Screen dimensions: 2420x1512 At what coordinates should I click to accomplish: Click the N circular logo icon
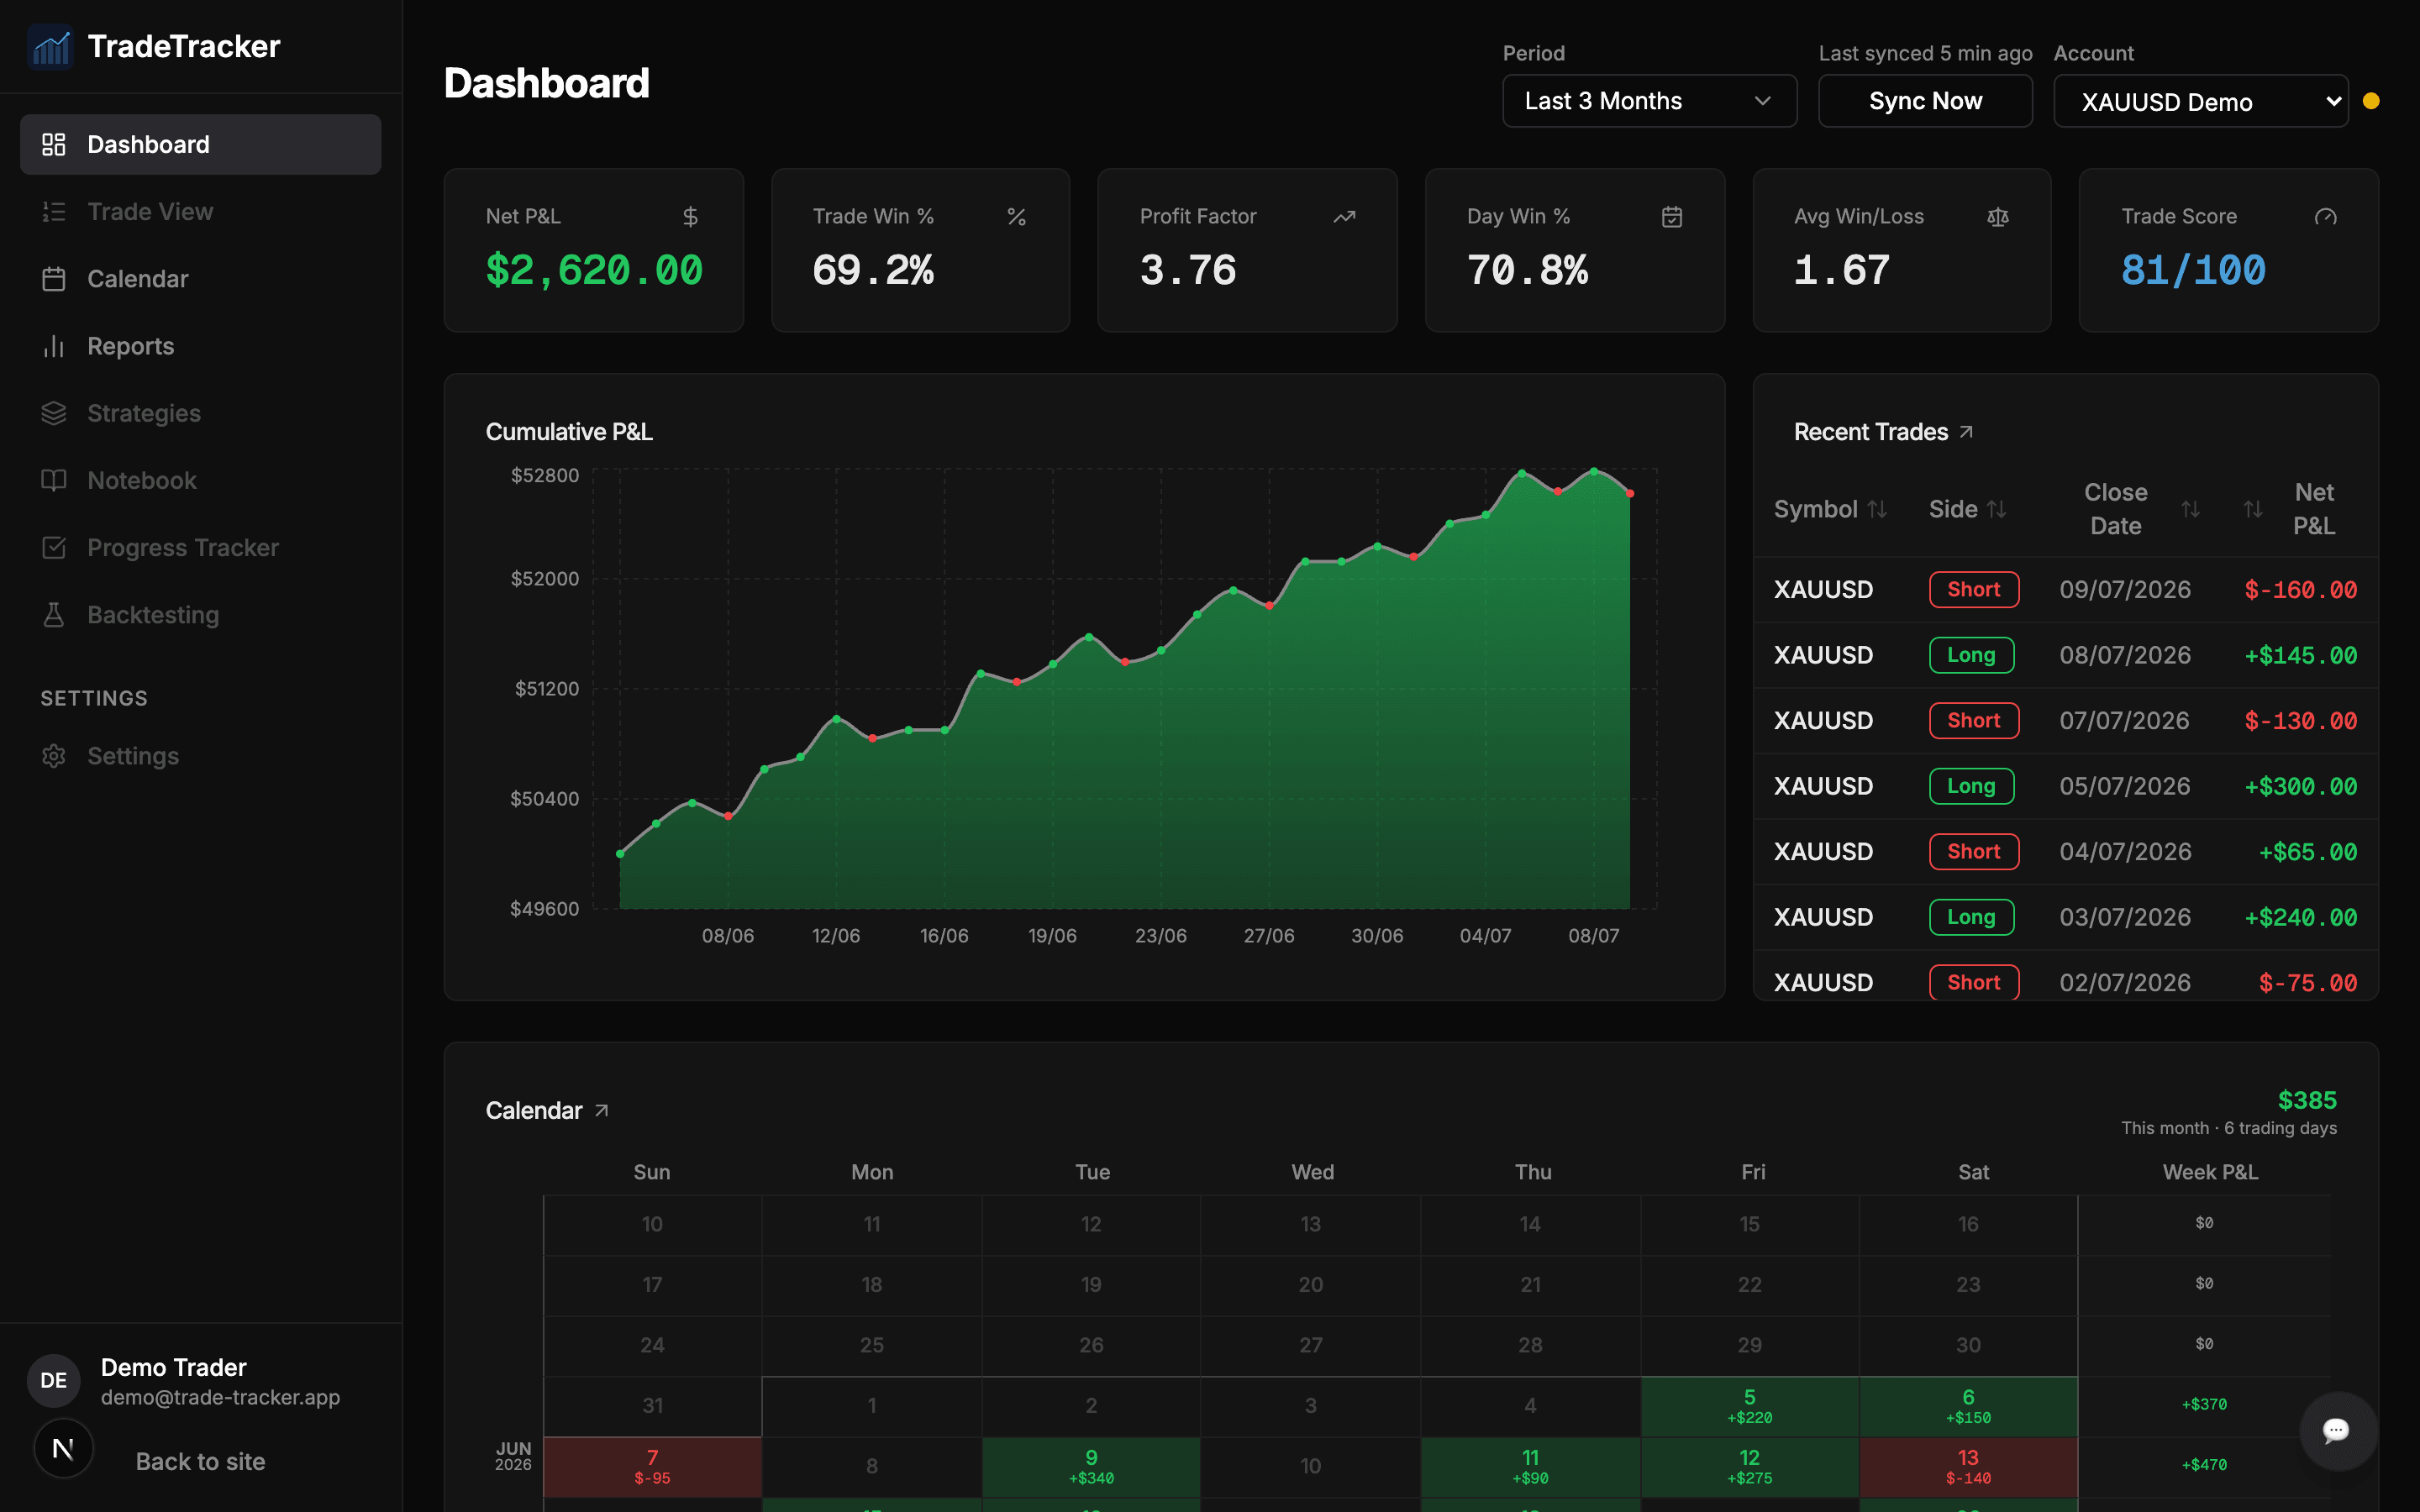click(x=63, y=1448)
